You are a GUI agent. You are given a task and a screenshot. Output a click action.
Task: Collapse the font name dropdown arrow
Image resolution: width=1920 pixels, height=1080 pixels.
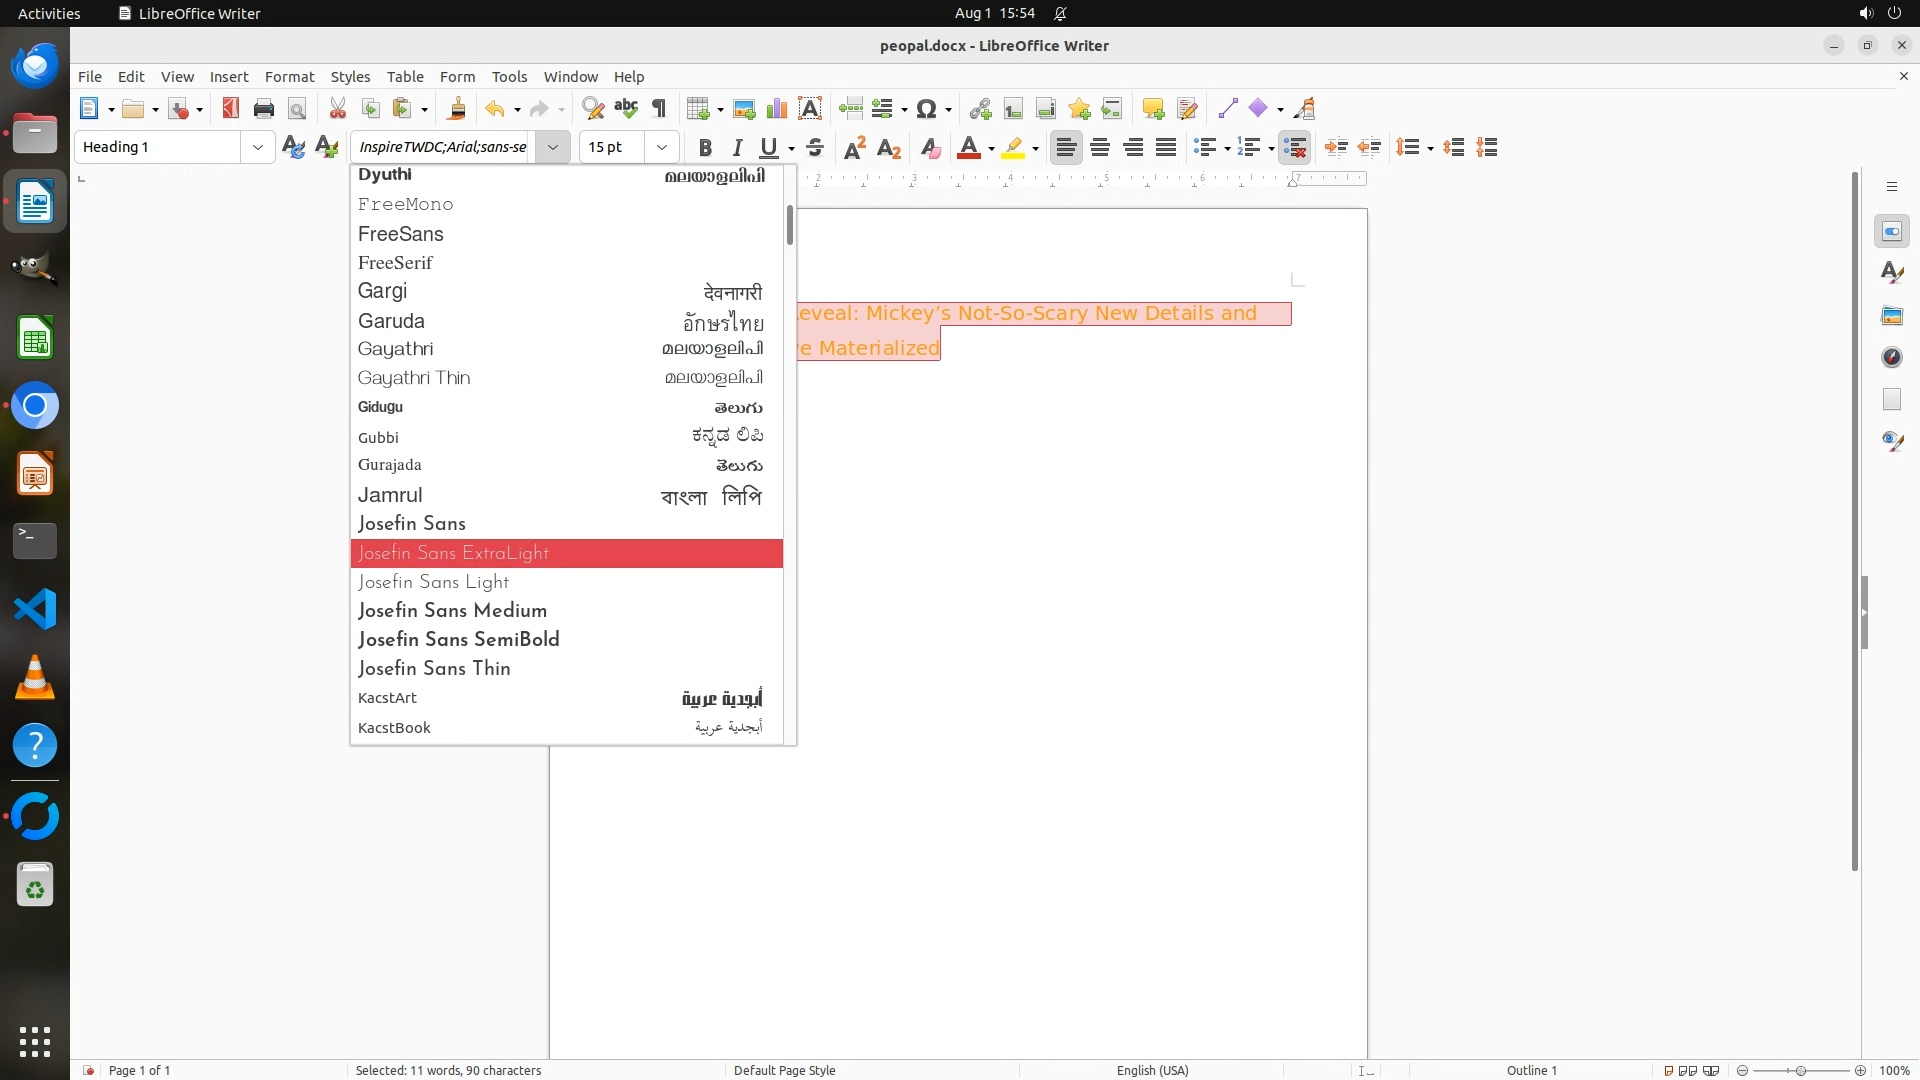click(x=552, y=147)
